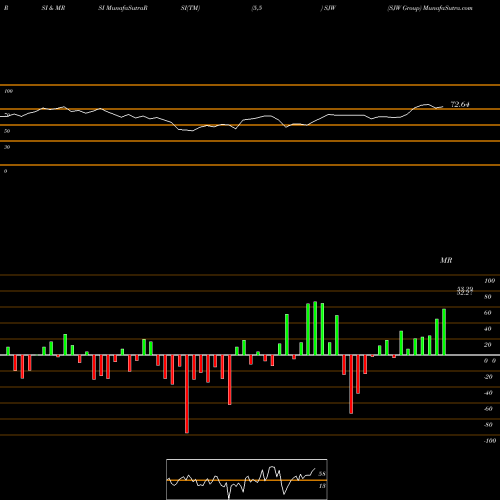Click the 20 label on MR axis

click(488, 345)
